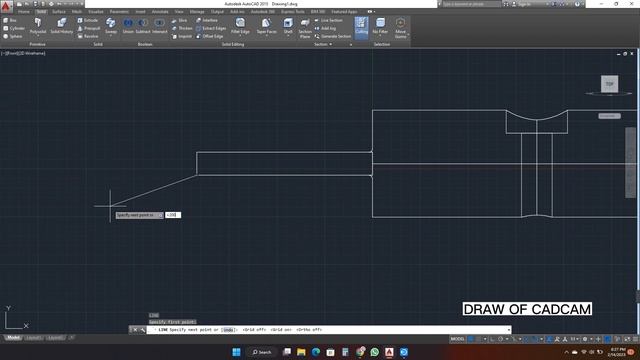Select the Live Section tool
Viewport: 640px width, 360px height.
click(329, 20)
